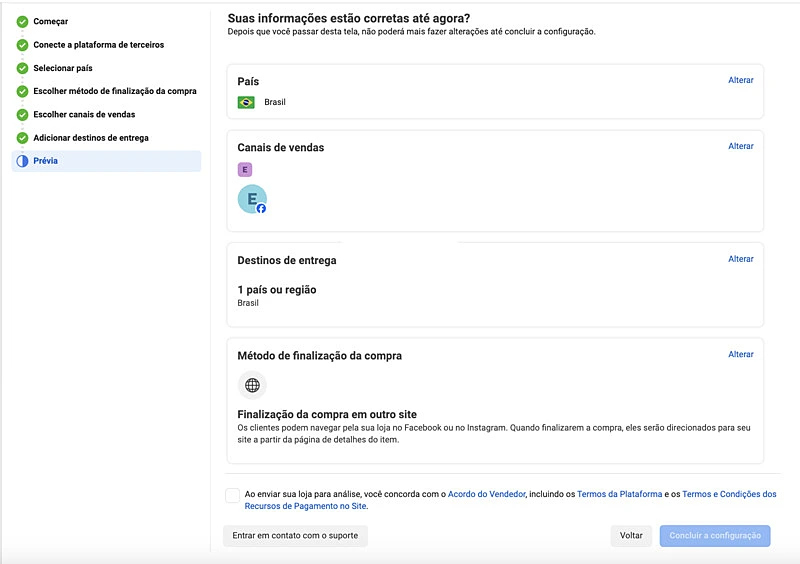Click Alterar for Método de finalização da compra

[x=740, y=354]
